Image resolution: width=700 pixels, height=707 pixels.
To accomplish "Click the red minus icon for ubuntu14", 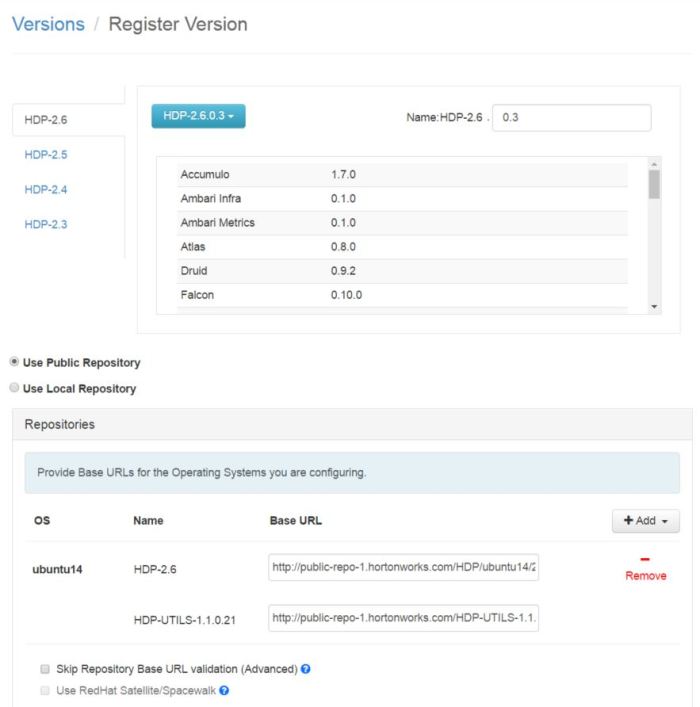I will click(x=645, y=560).
